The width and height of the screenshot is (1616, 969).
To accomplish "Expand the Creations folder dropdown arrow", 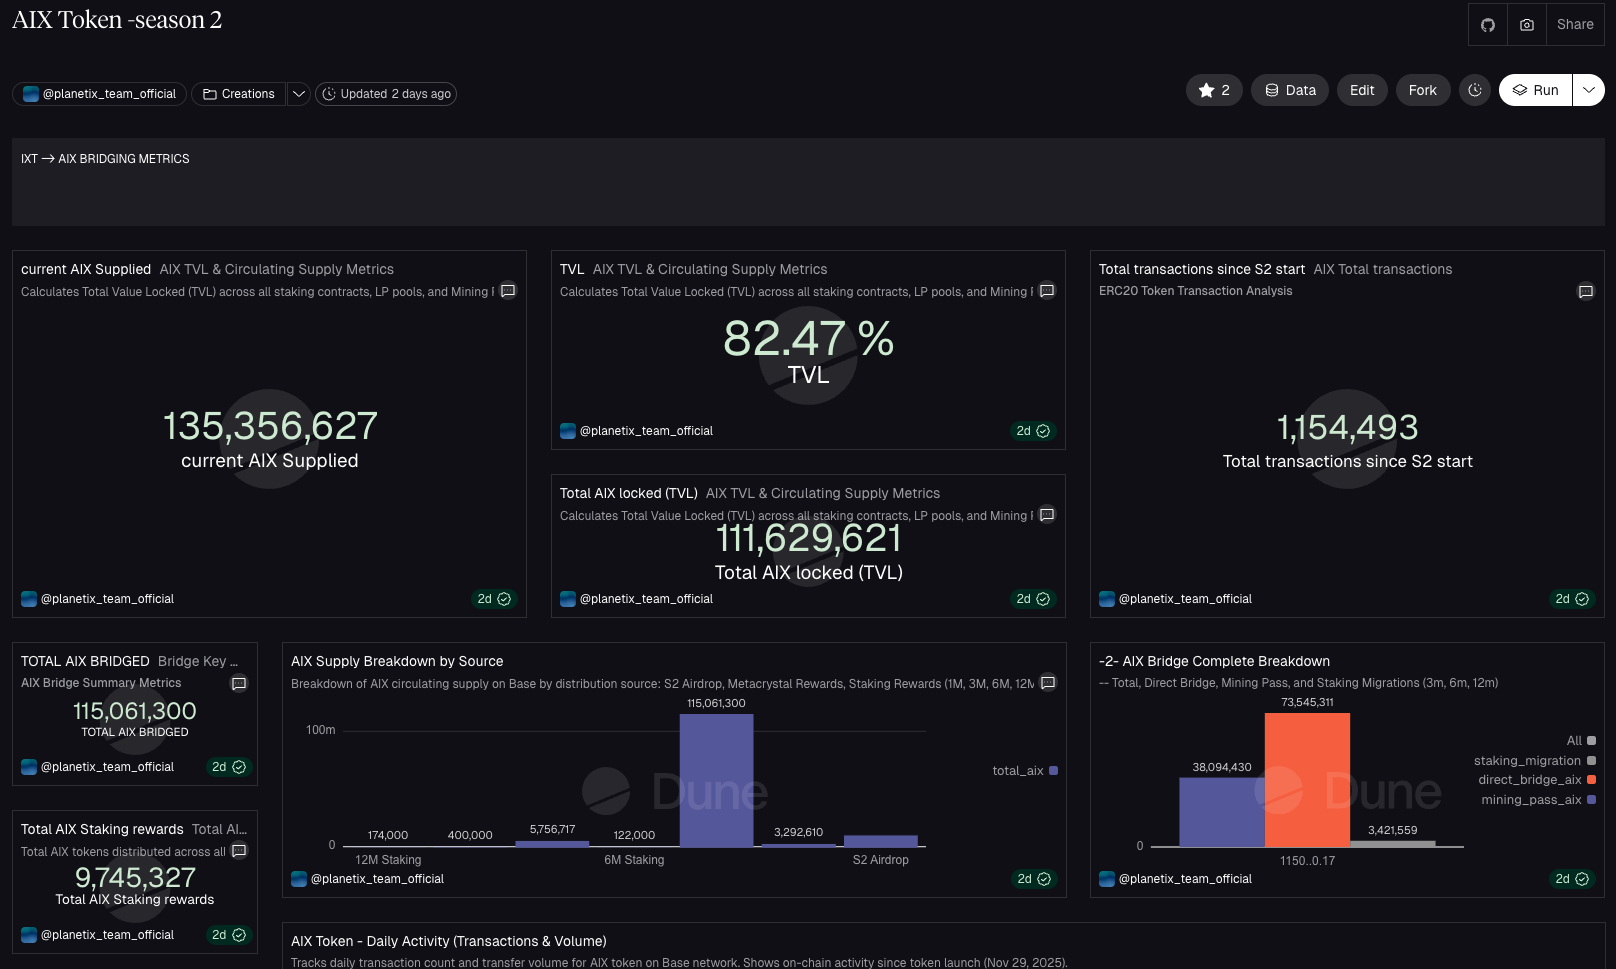I will point(298,94).
